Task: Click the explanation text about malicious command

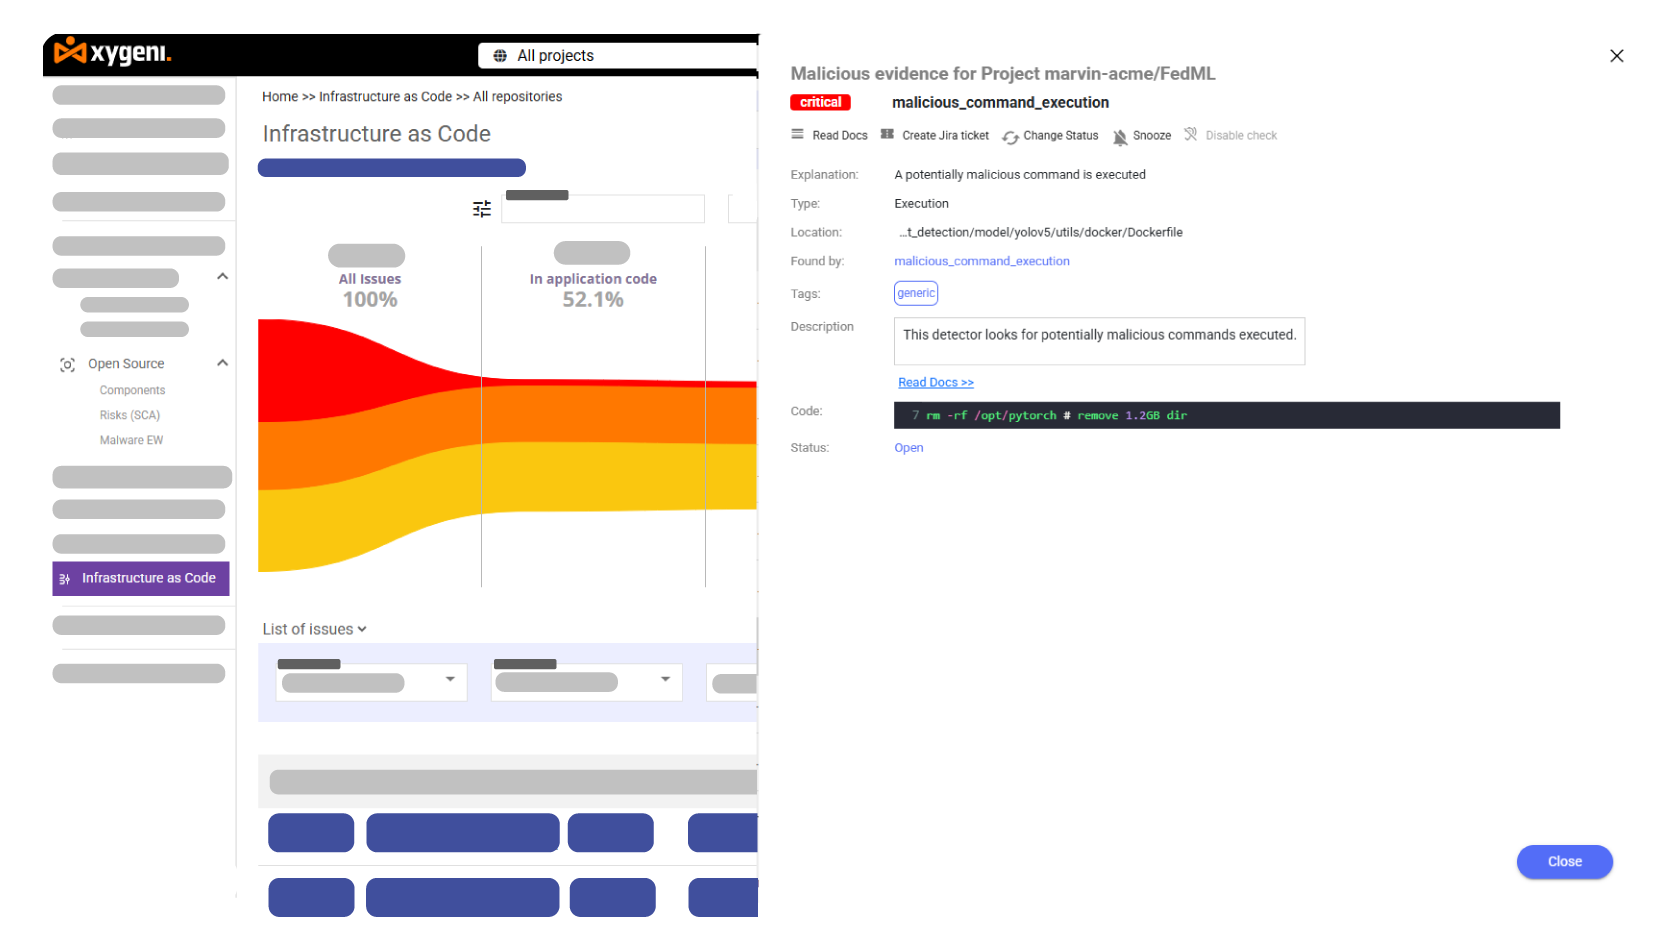Action: point(1020,175)
